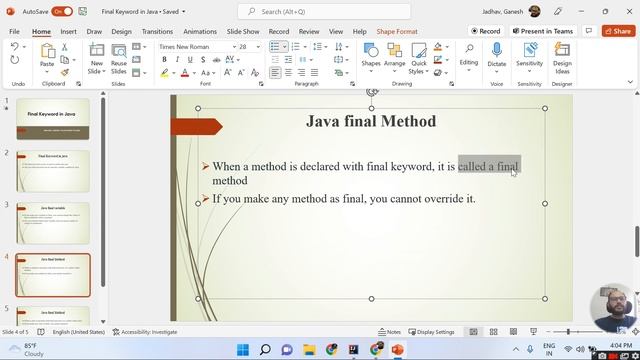Switch to Normal view in status bar
This screenshot has width=640, height=360.
coord(473,332)
